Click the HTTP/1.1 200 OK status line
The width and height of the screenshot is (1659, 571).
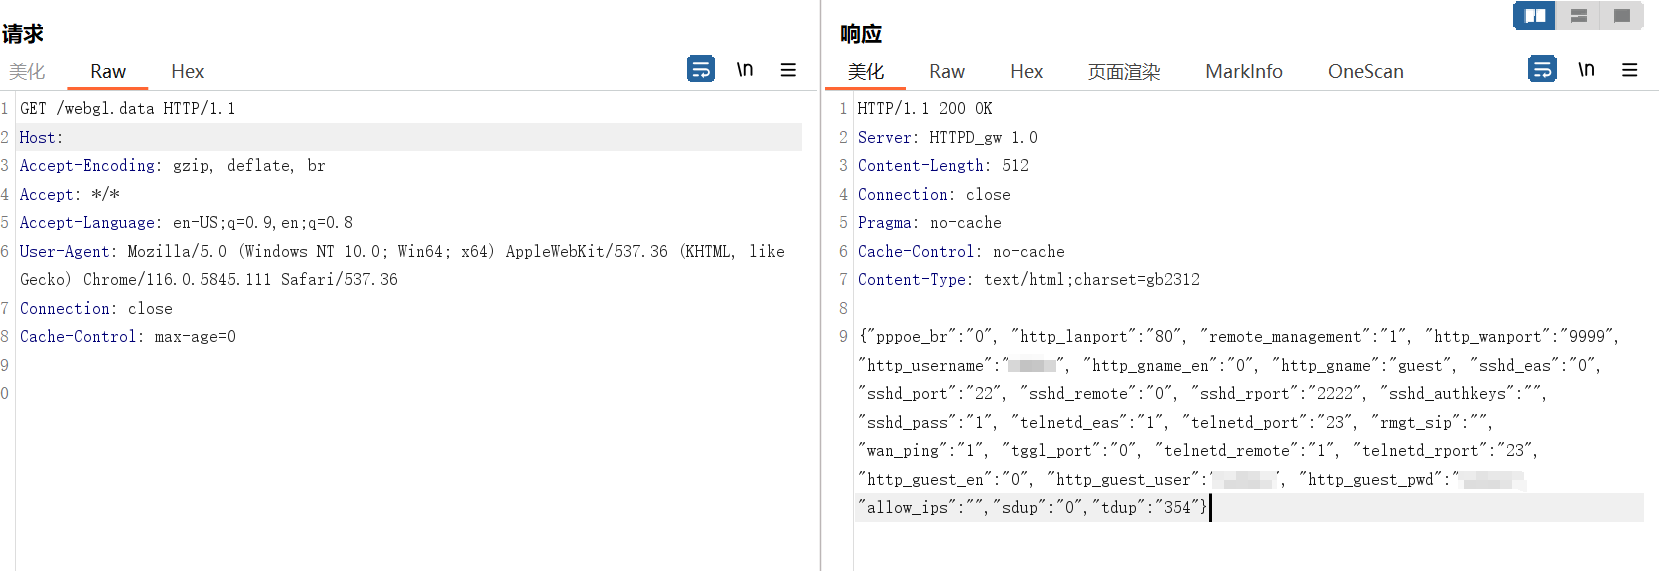tap(925, 108)
